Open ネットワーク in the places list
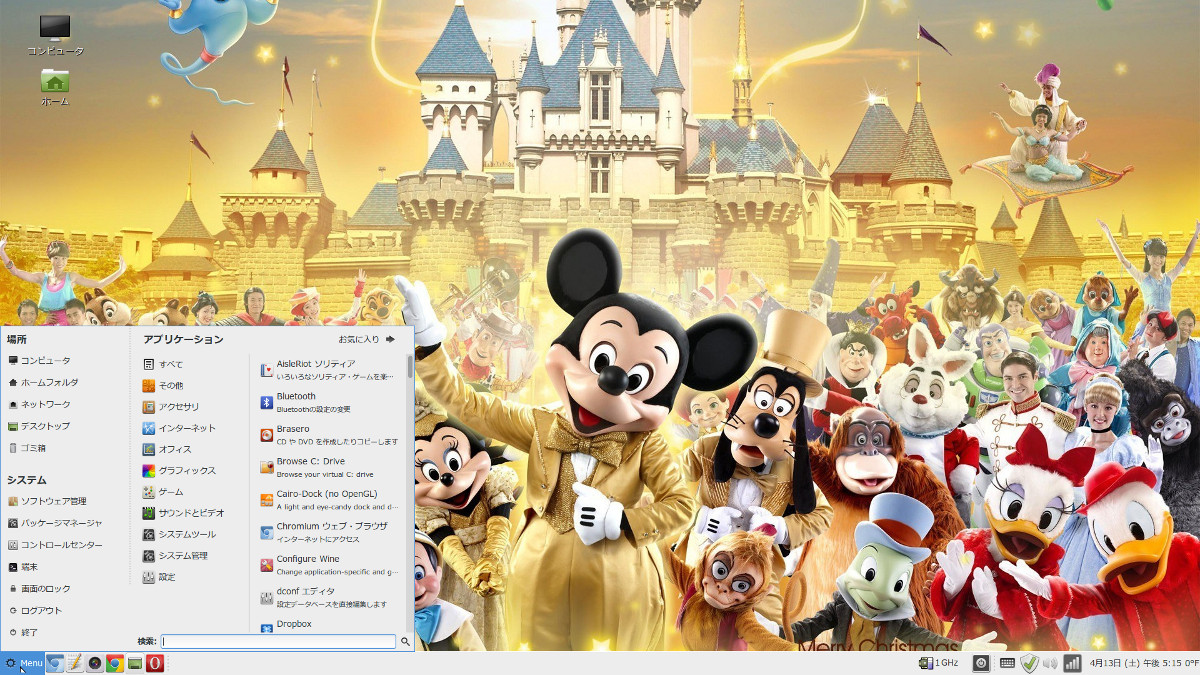The width and height of the screenshot is (1200, 675). point(40,404)
